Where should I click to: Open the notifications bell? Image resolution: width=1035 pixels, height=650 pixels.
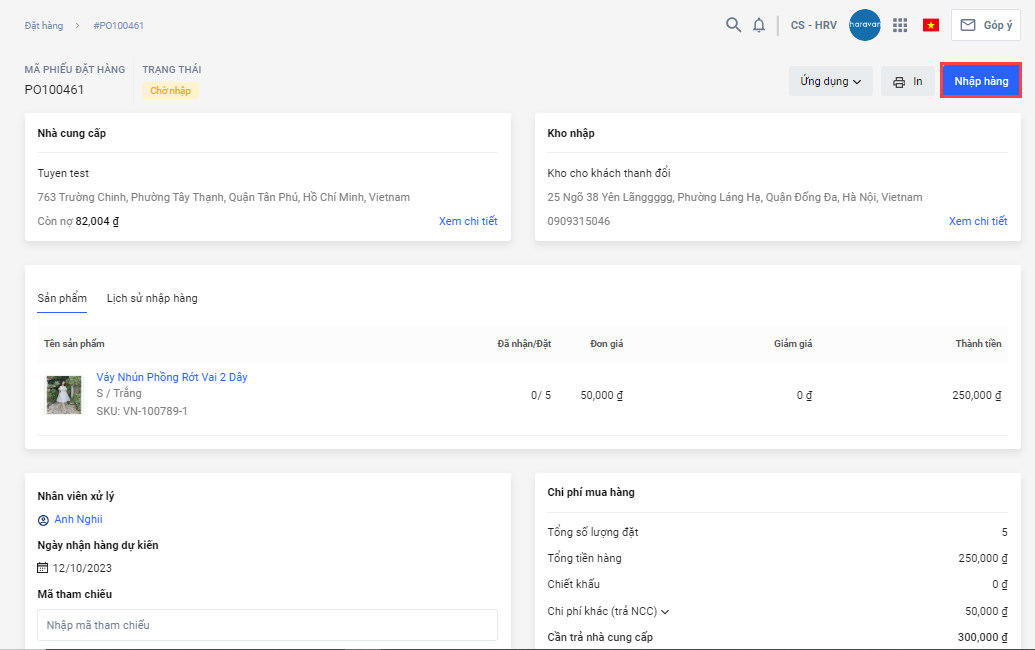click(759, 25)
